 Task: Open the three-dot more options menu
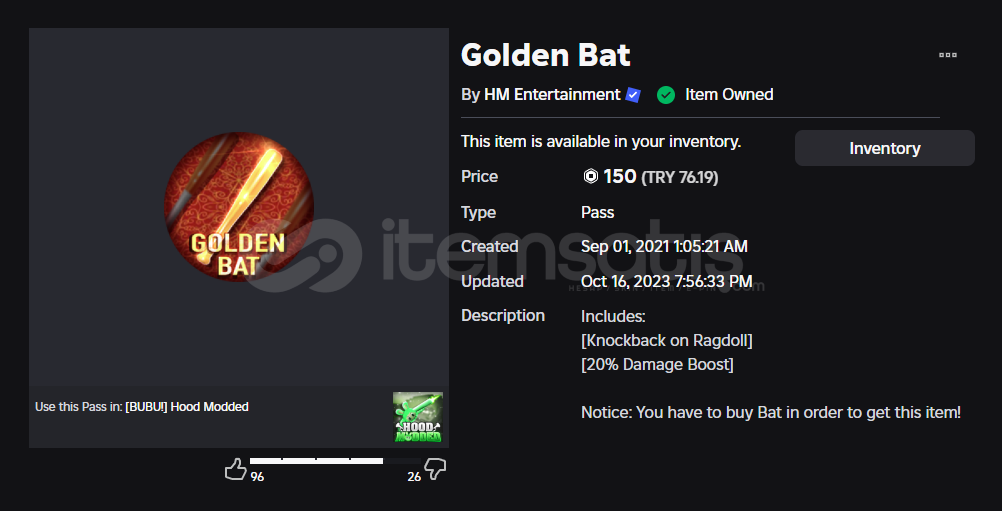coord(948,55)
